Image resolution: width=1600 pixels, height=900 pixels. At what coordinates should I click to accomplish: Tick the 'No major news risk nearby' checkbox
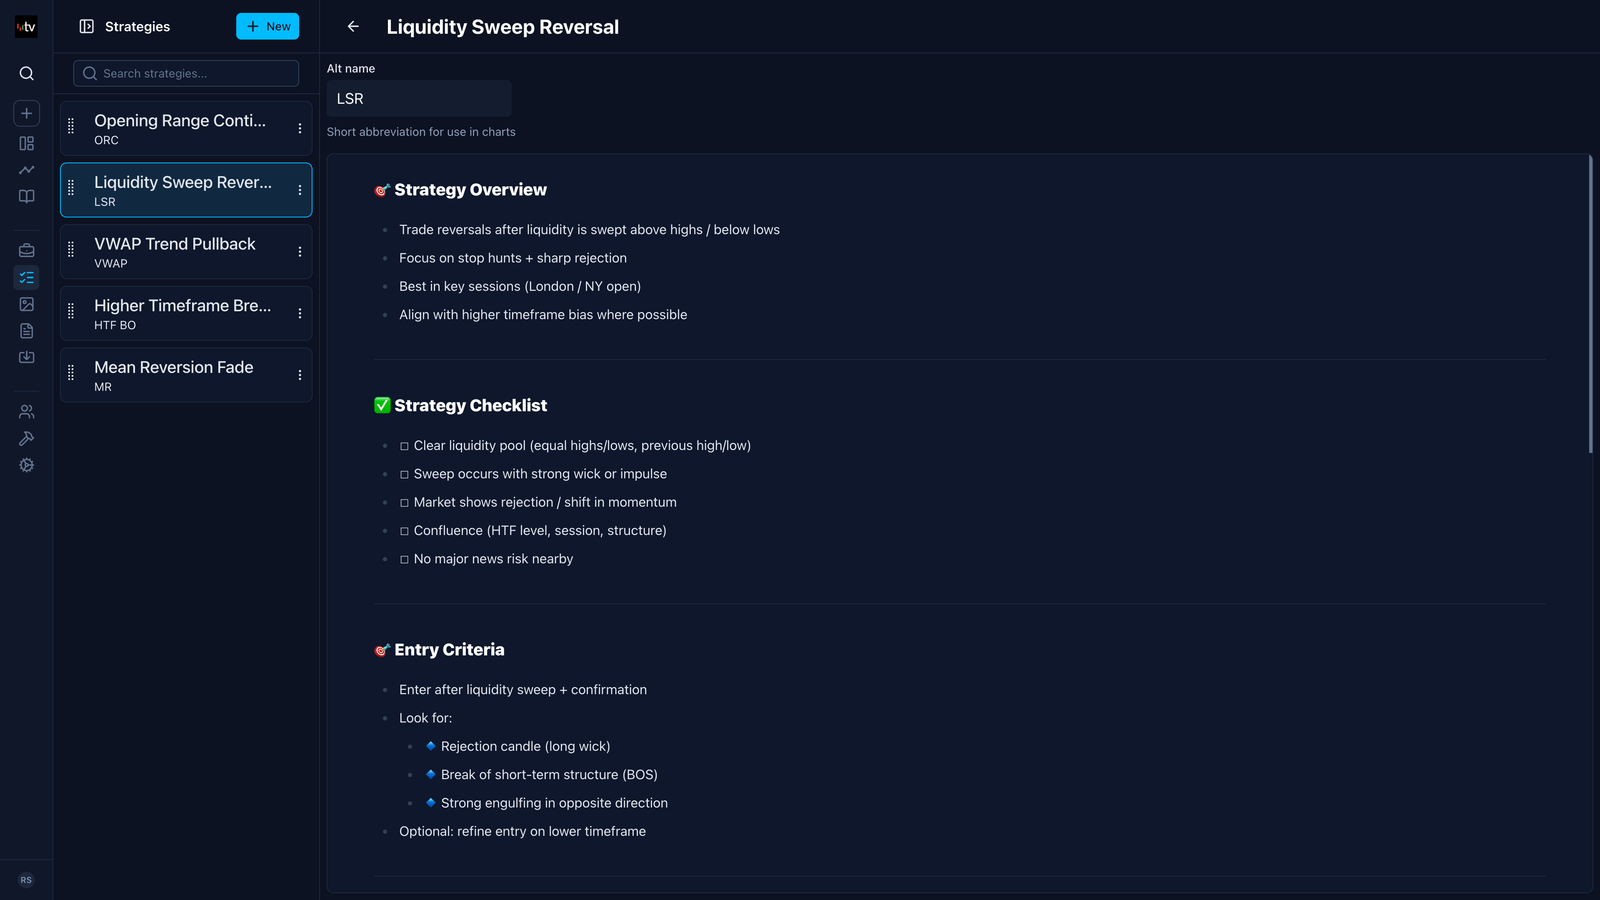coord(404,560)
